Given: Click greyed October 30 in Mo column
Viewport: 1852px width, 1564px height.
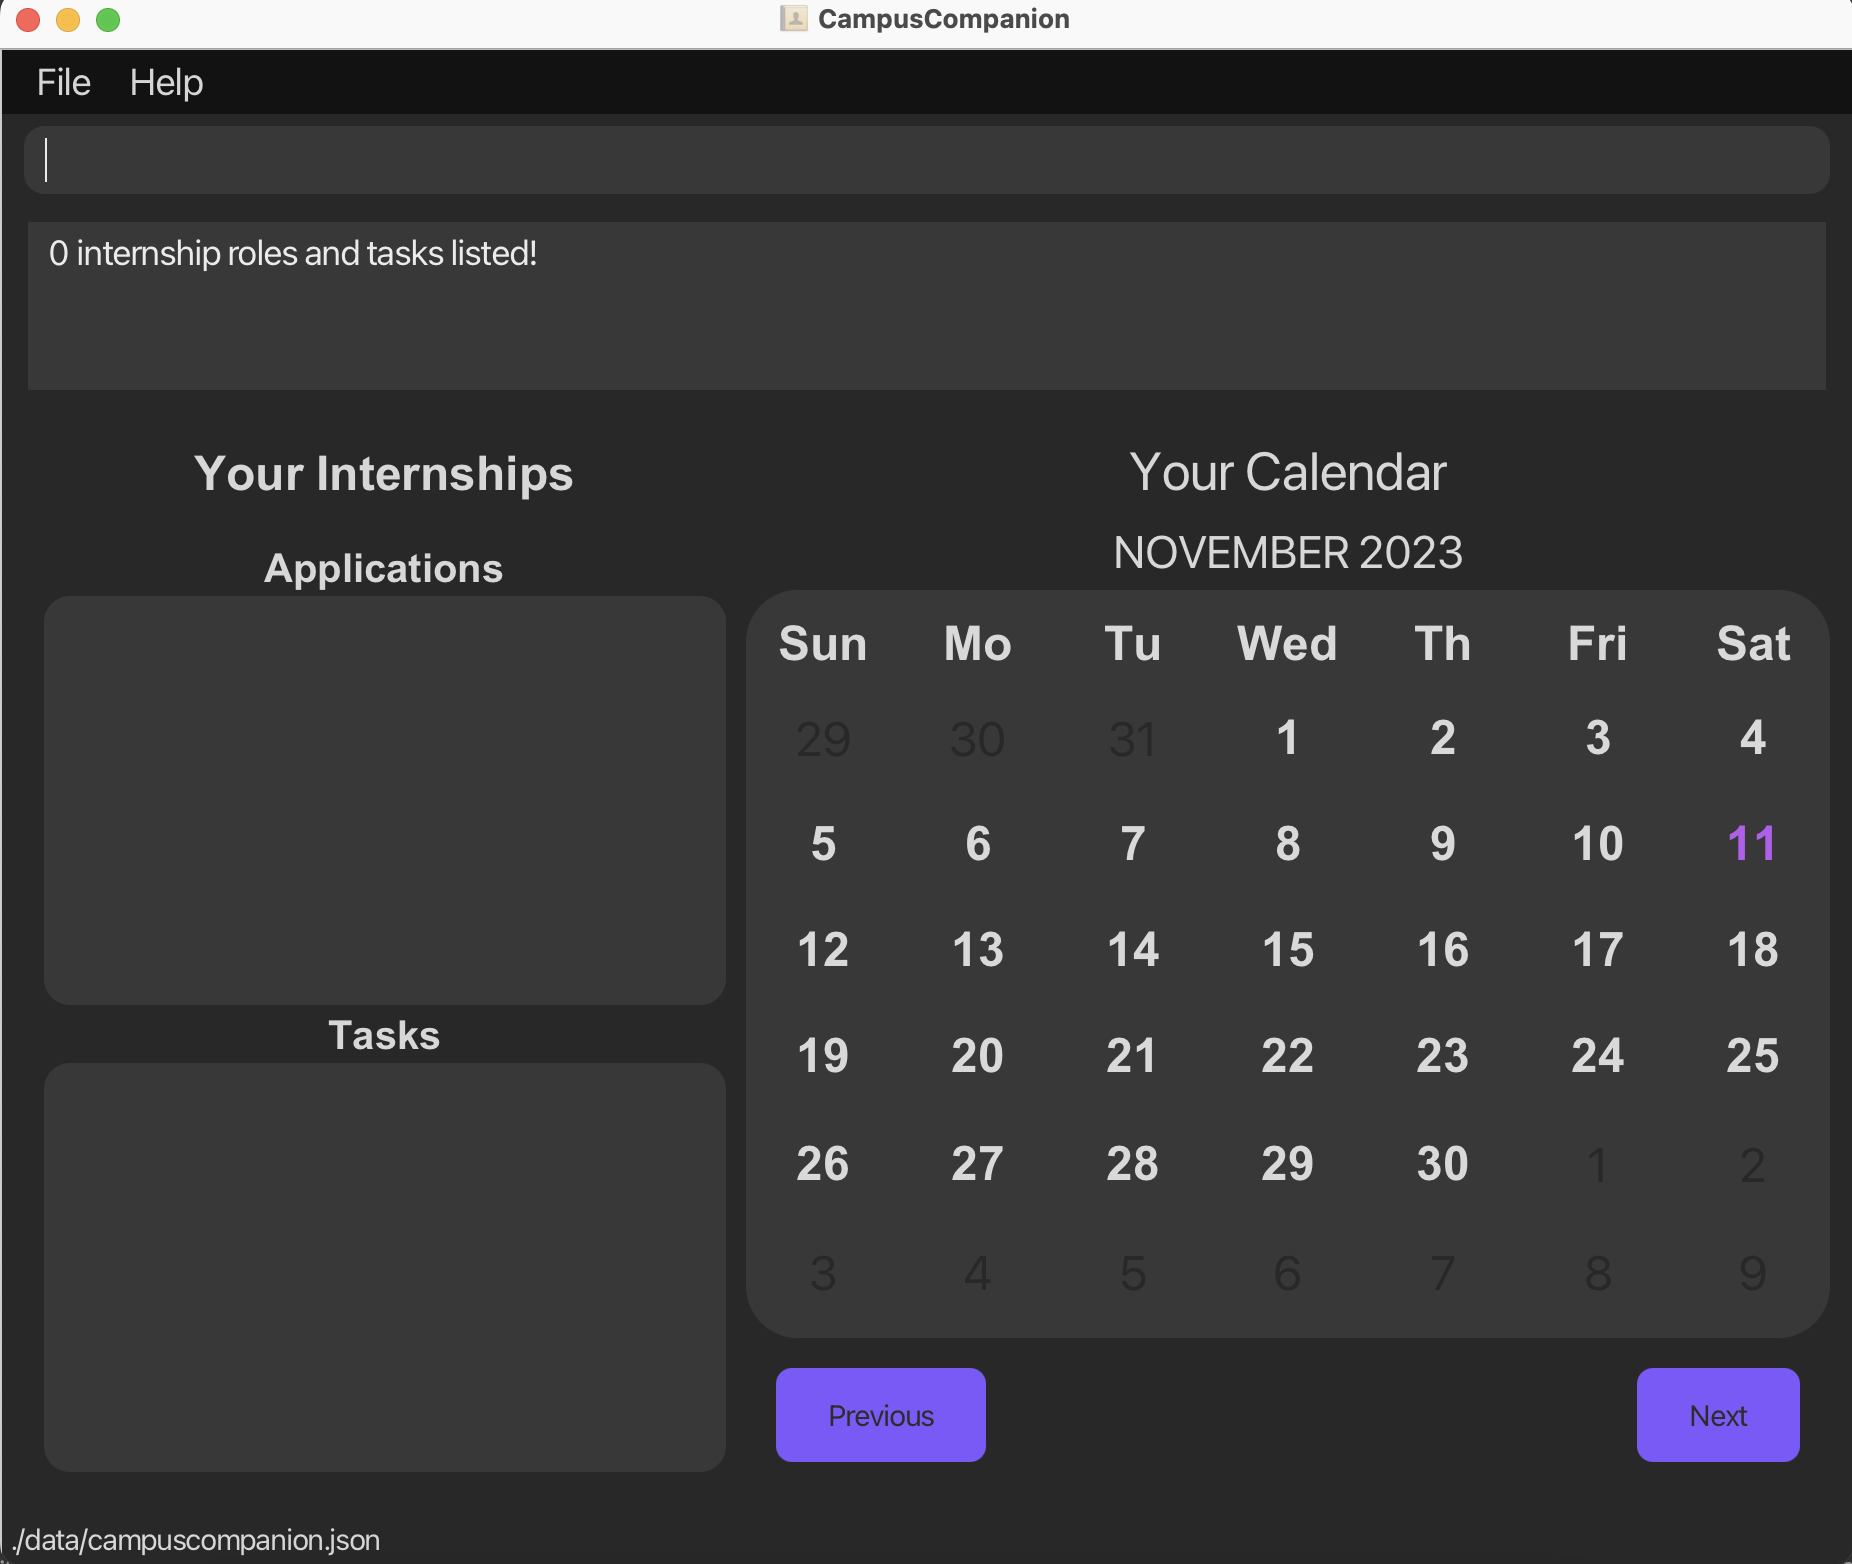Looking at the screenshot, I should tap(978, 740).
